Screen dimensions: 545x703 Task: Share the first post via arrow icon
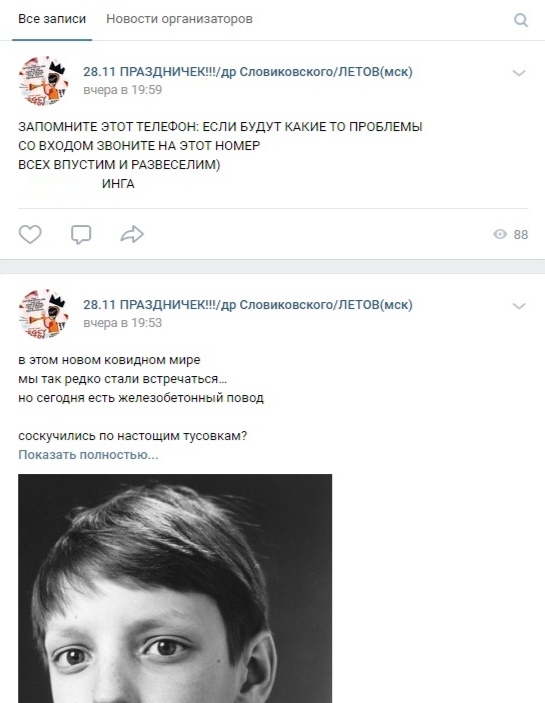click(x=132, y=234)
